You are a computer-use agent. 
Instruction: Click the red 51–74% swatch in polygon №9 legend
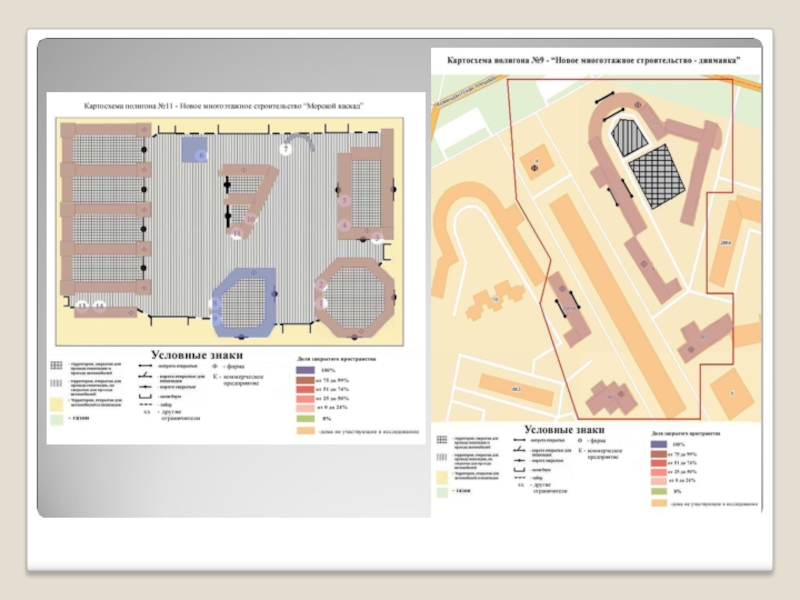click(659, 463)
